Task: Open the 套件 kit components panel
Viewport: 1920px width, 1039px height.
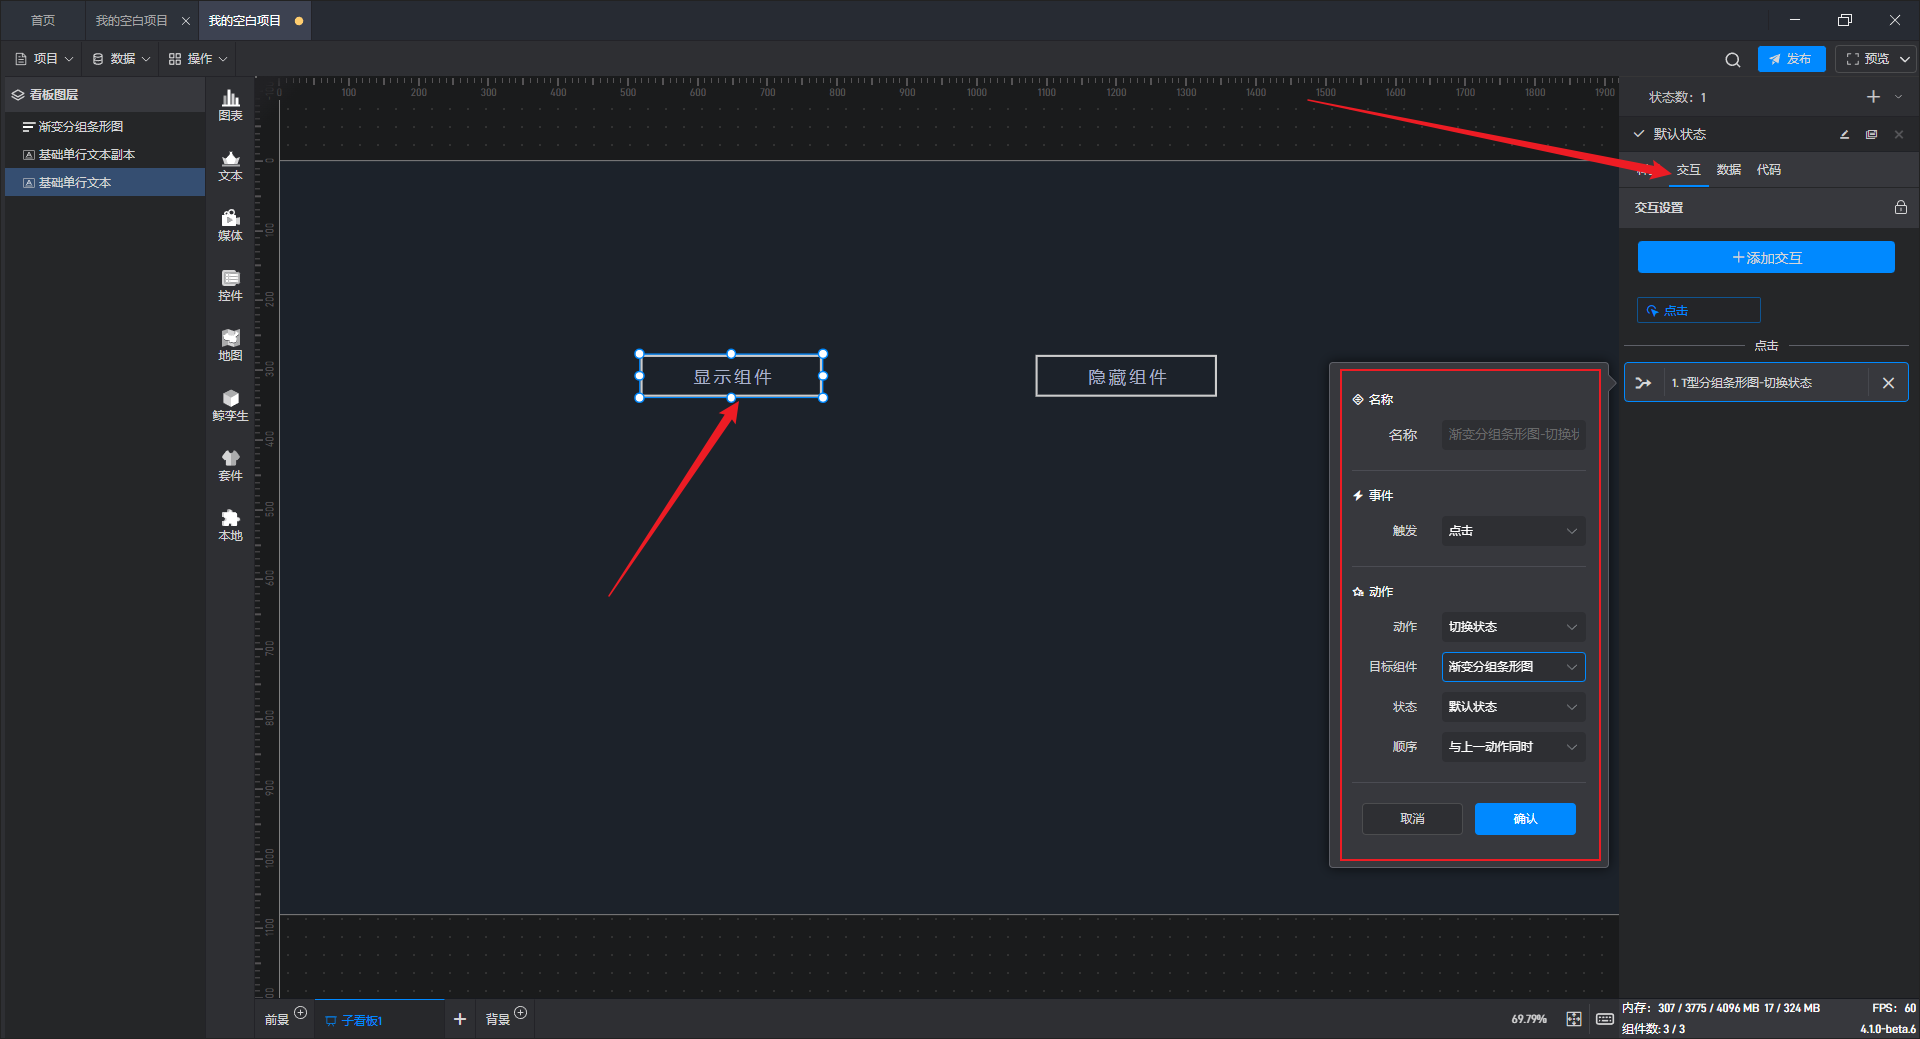Action: click(230, 465)
